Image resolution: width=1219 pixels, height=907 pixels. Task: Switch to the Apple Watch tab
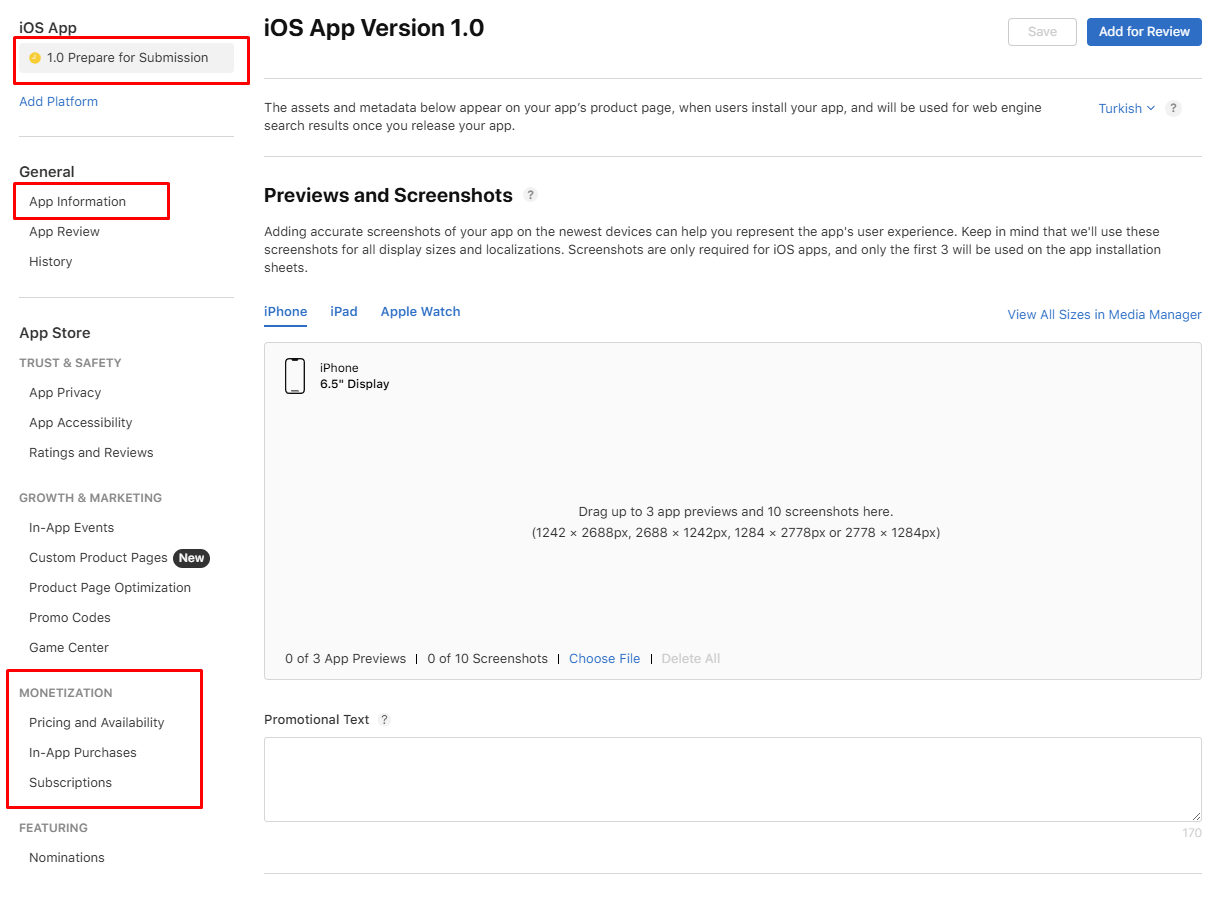tap(420, 312)
